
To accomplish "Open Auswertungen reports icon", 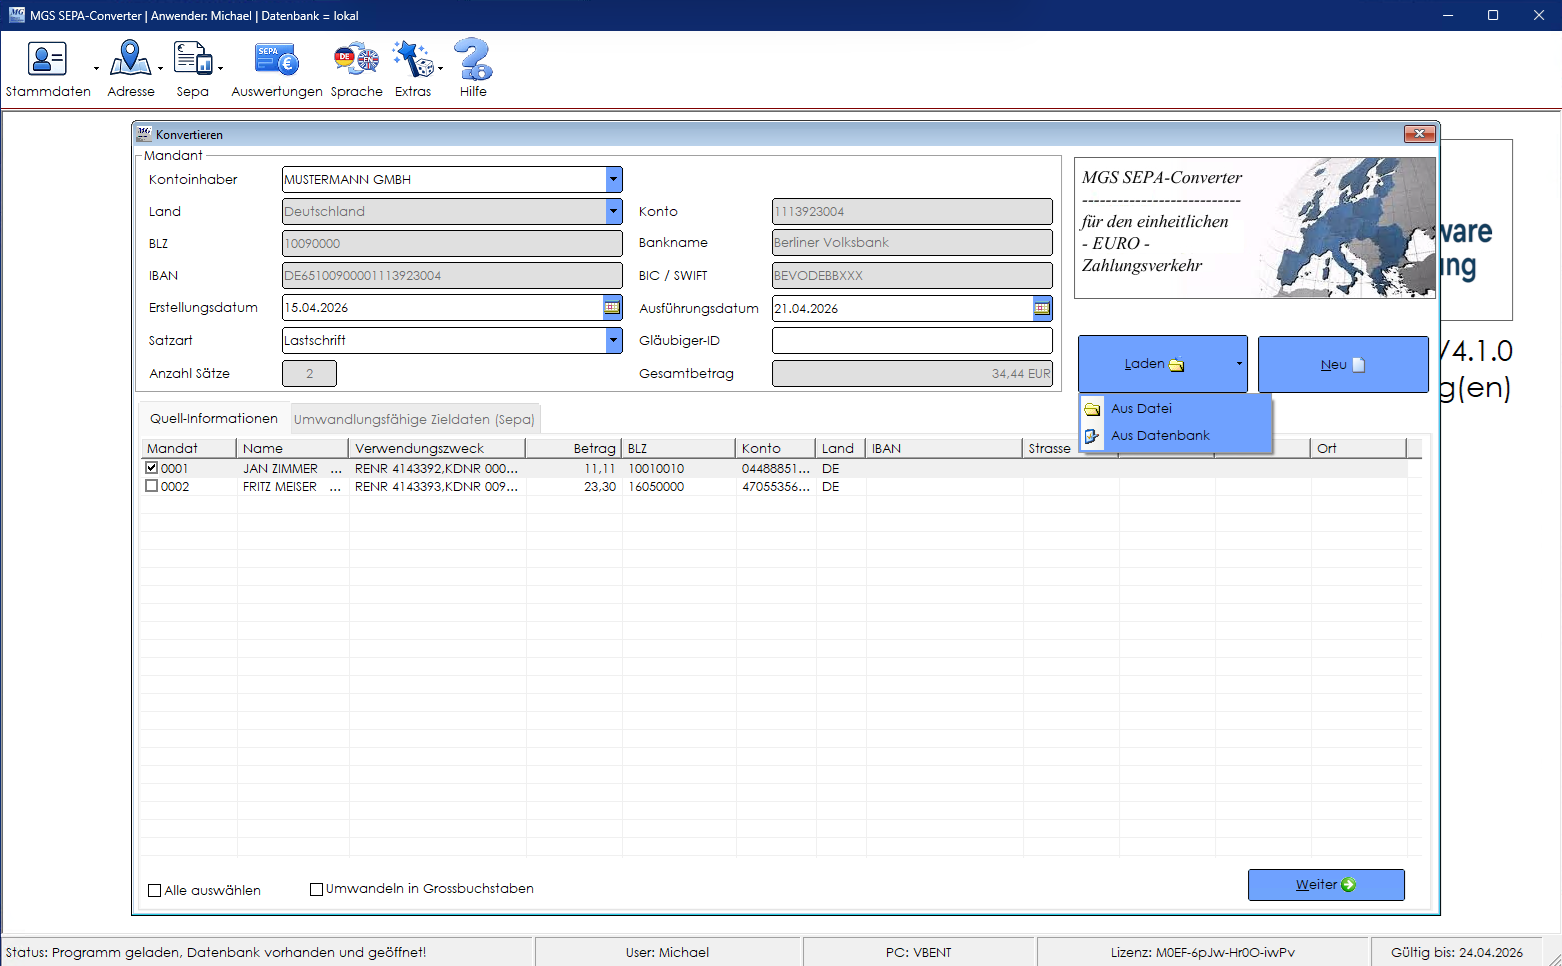I will (276, 60).
